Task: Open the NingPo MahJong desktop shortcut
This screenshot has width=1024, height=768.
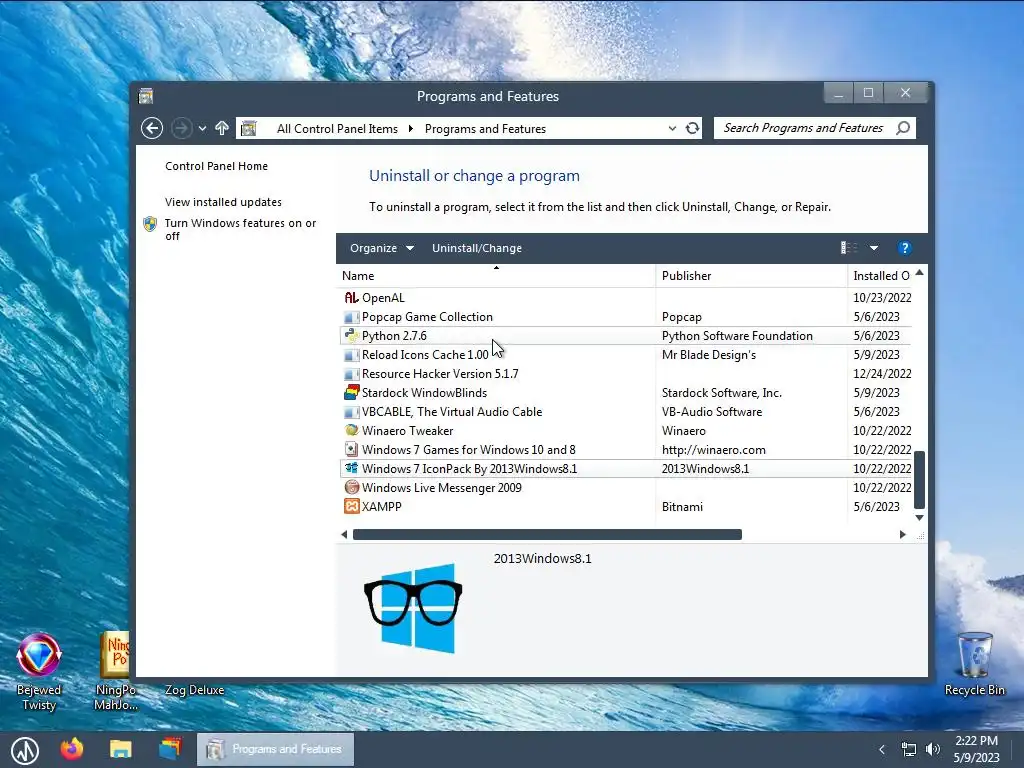Action: coord(116,671)
